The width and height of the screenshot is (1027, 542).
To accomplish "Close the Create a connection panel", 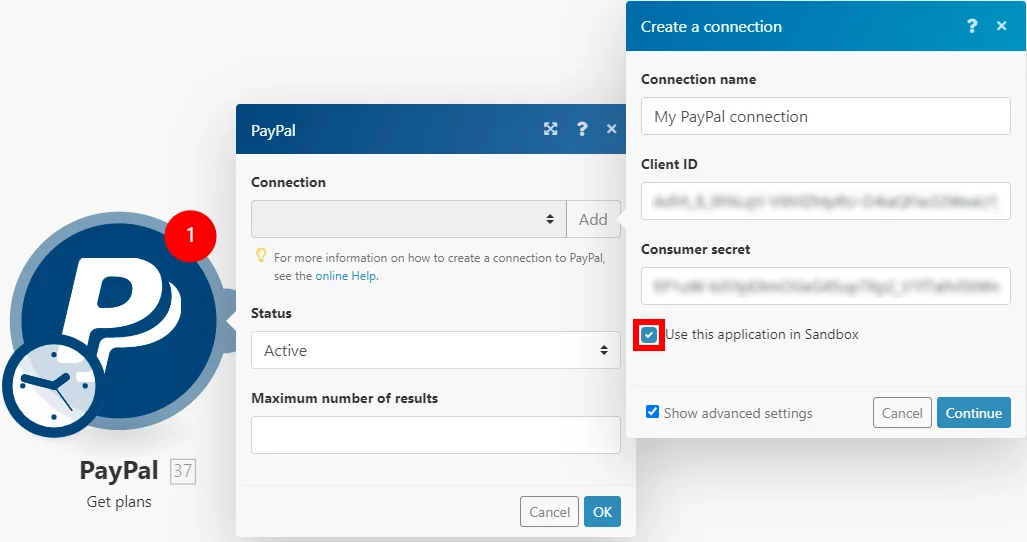I will (x=1001, y=26).
